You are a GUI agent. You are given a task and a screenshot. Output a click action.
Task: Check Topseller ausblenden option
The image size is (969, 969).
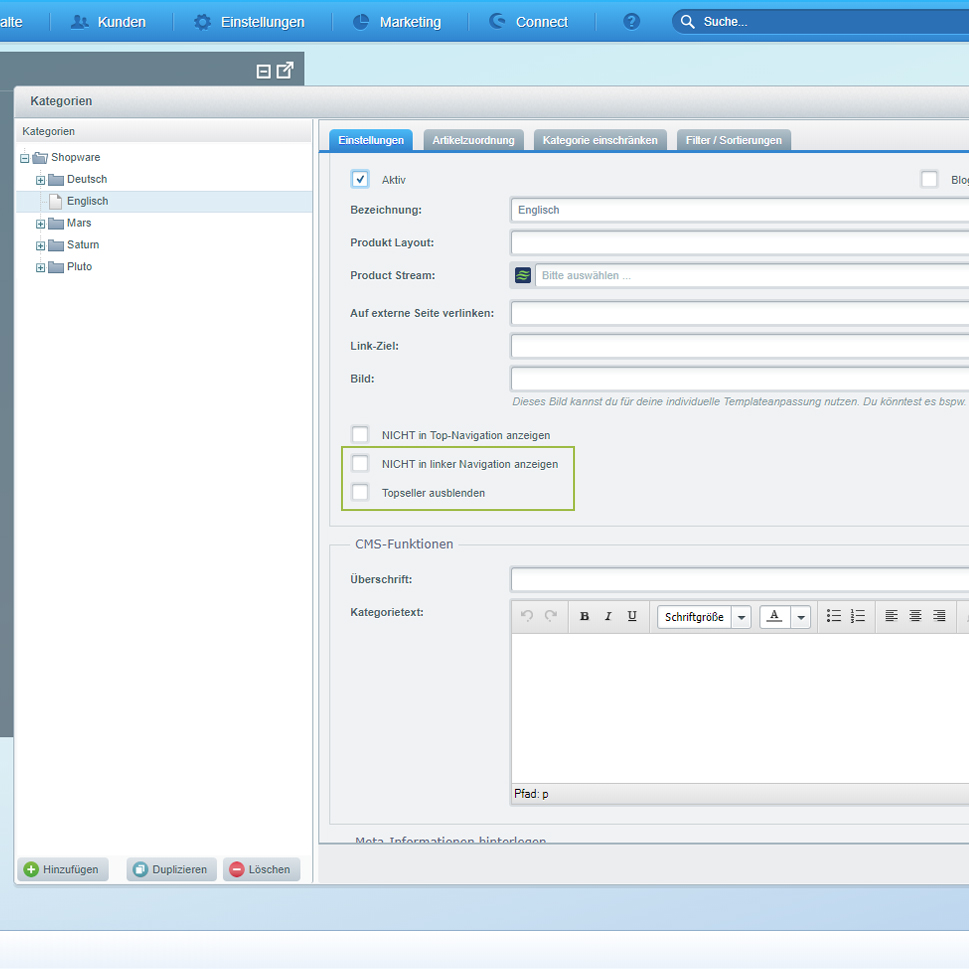click(360, 492)
